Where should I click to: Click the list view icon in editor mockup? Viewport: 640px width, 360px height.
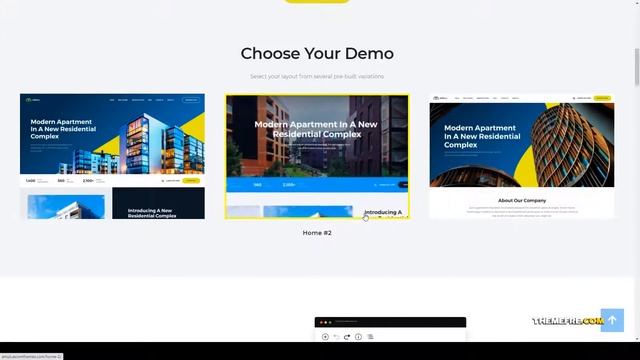pos(370,337)
